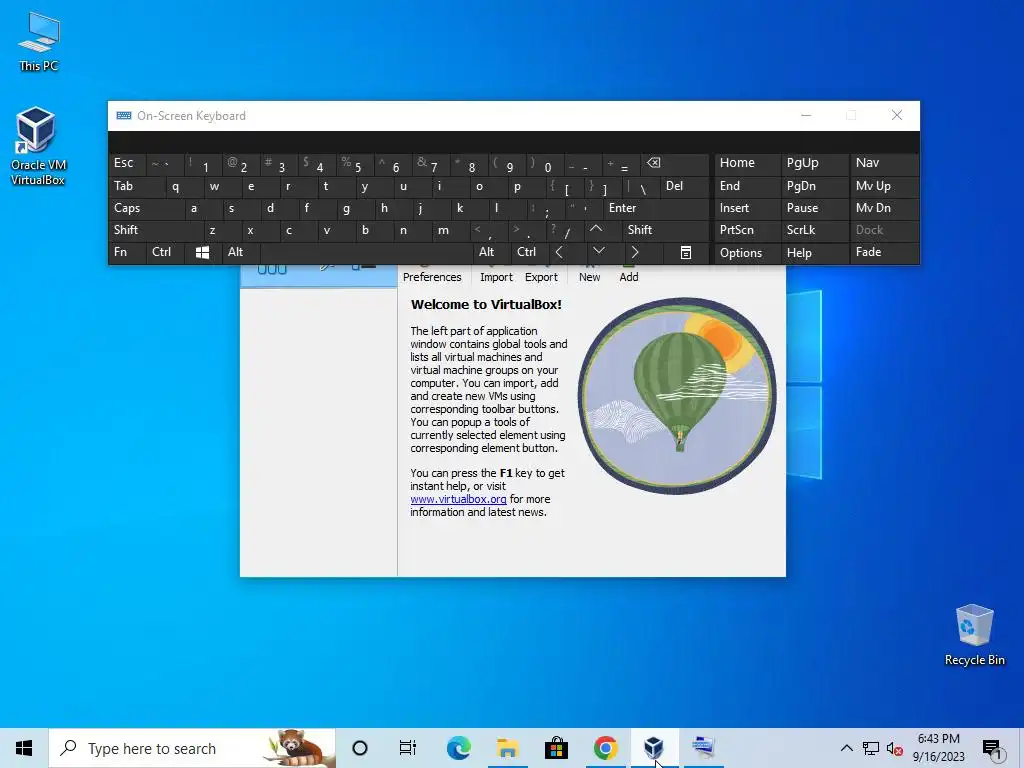This screenshot has width=1024, height=768.
Task: Click the Help key on keyboard
Action: [x=814, y=253]
